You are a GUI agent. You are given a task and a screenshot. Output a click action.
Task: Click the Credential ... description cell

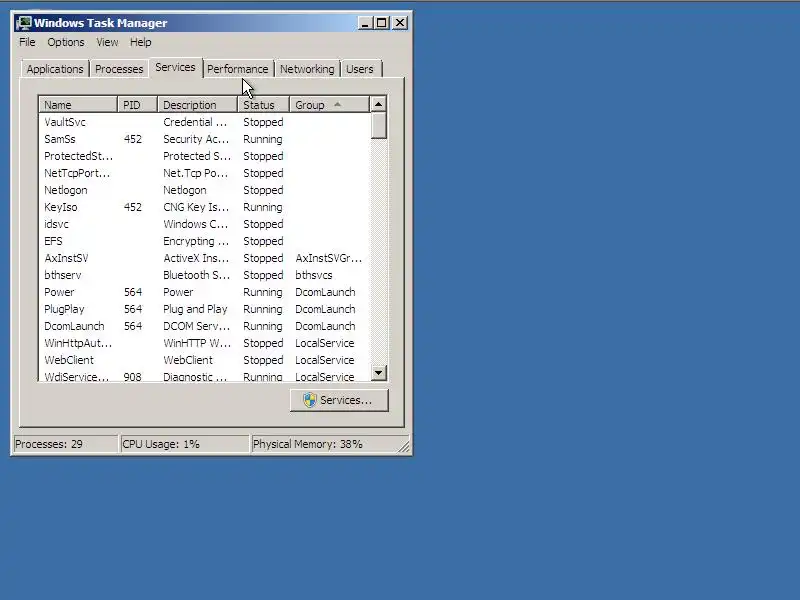195,122
